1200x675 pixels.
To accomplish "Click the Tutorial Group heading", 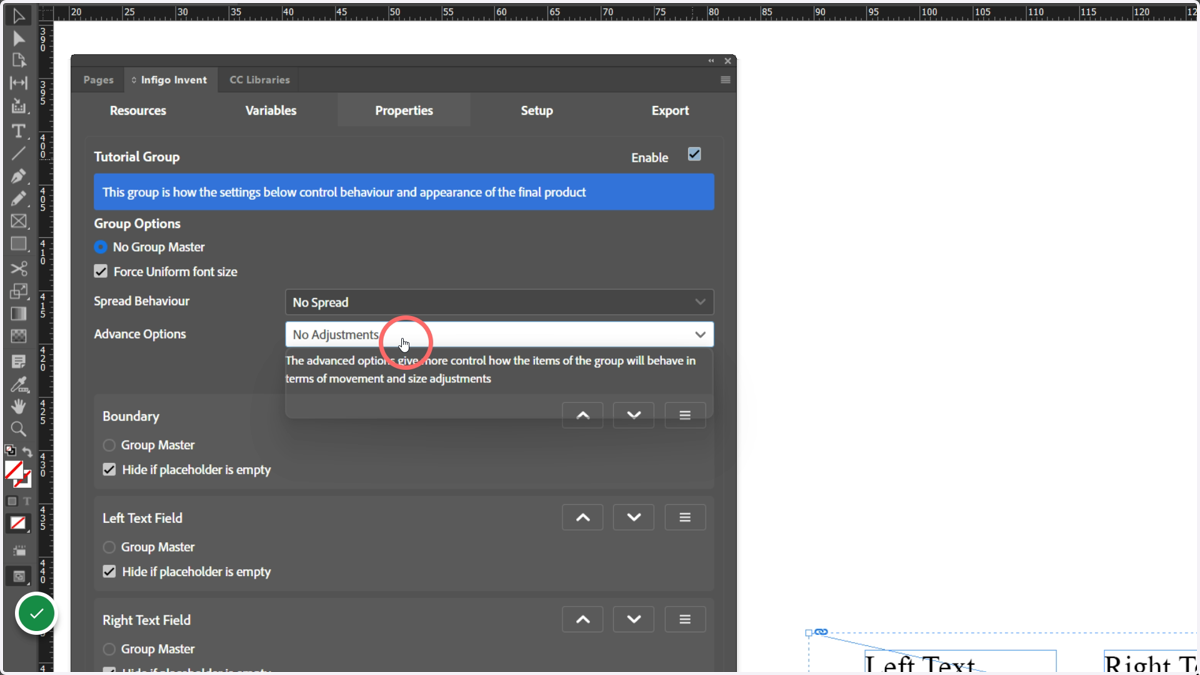I will point(137,157).
